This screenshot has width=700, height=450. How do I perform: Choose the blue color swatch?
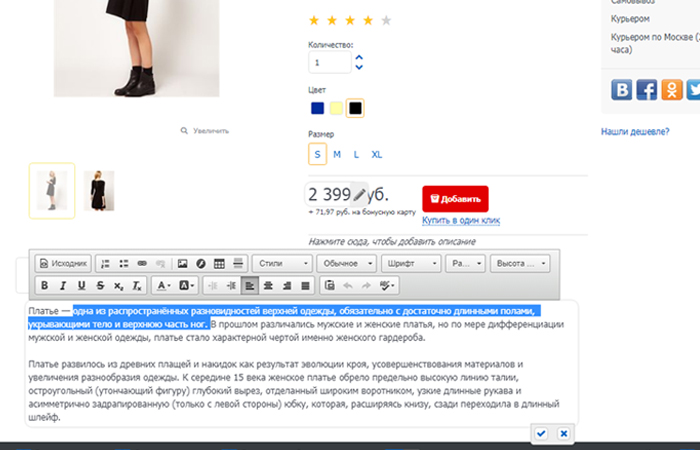(317, 108)
